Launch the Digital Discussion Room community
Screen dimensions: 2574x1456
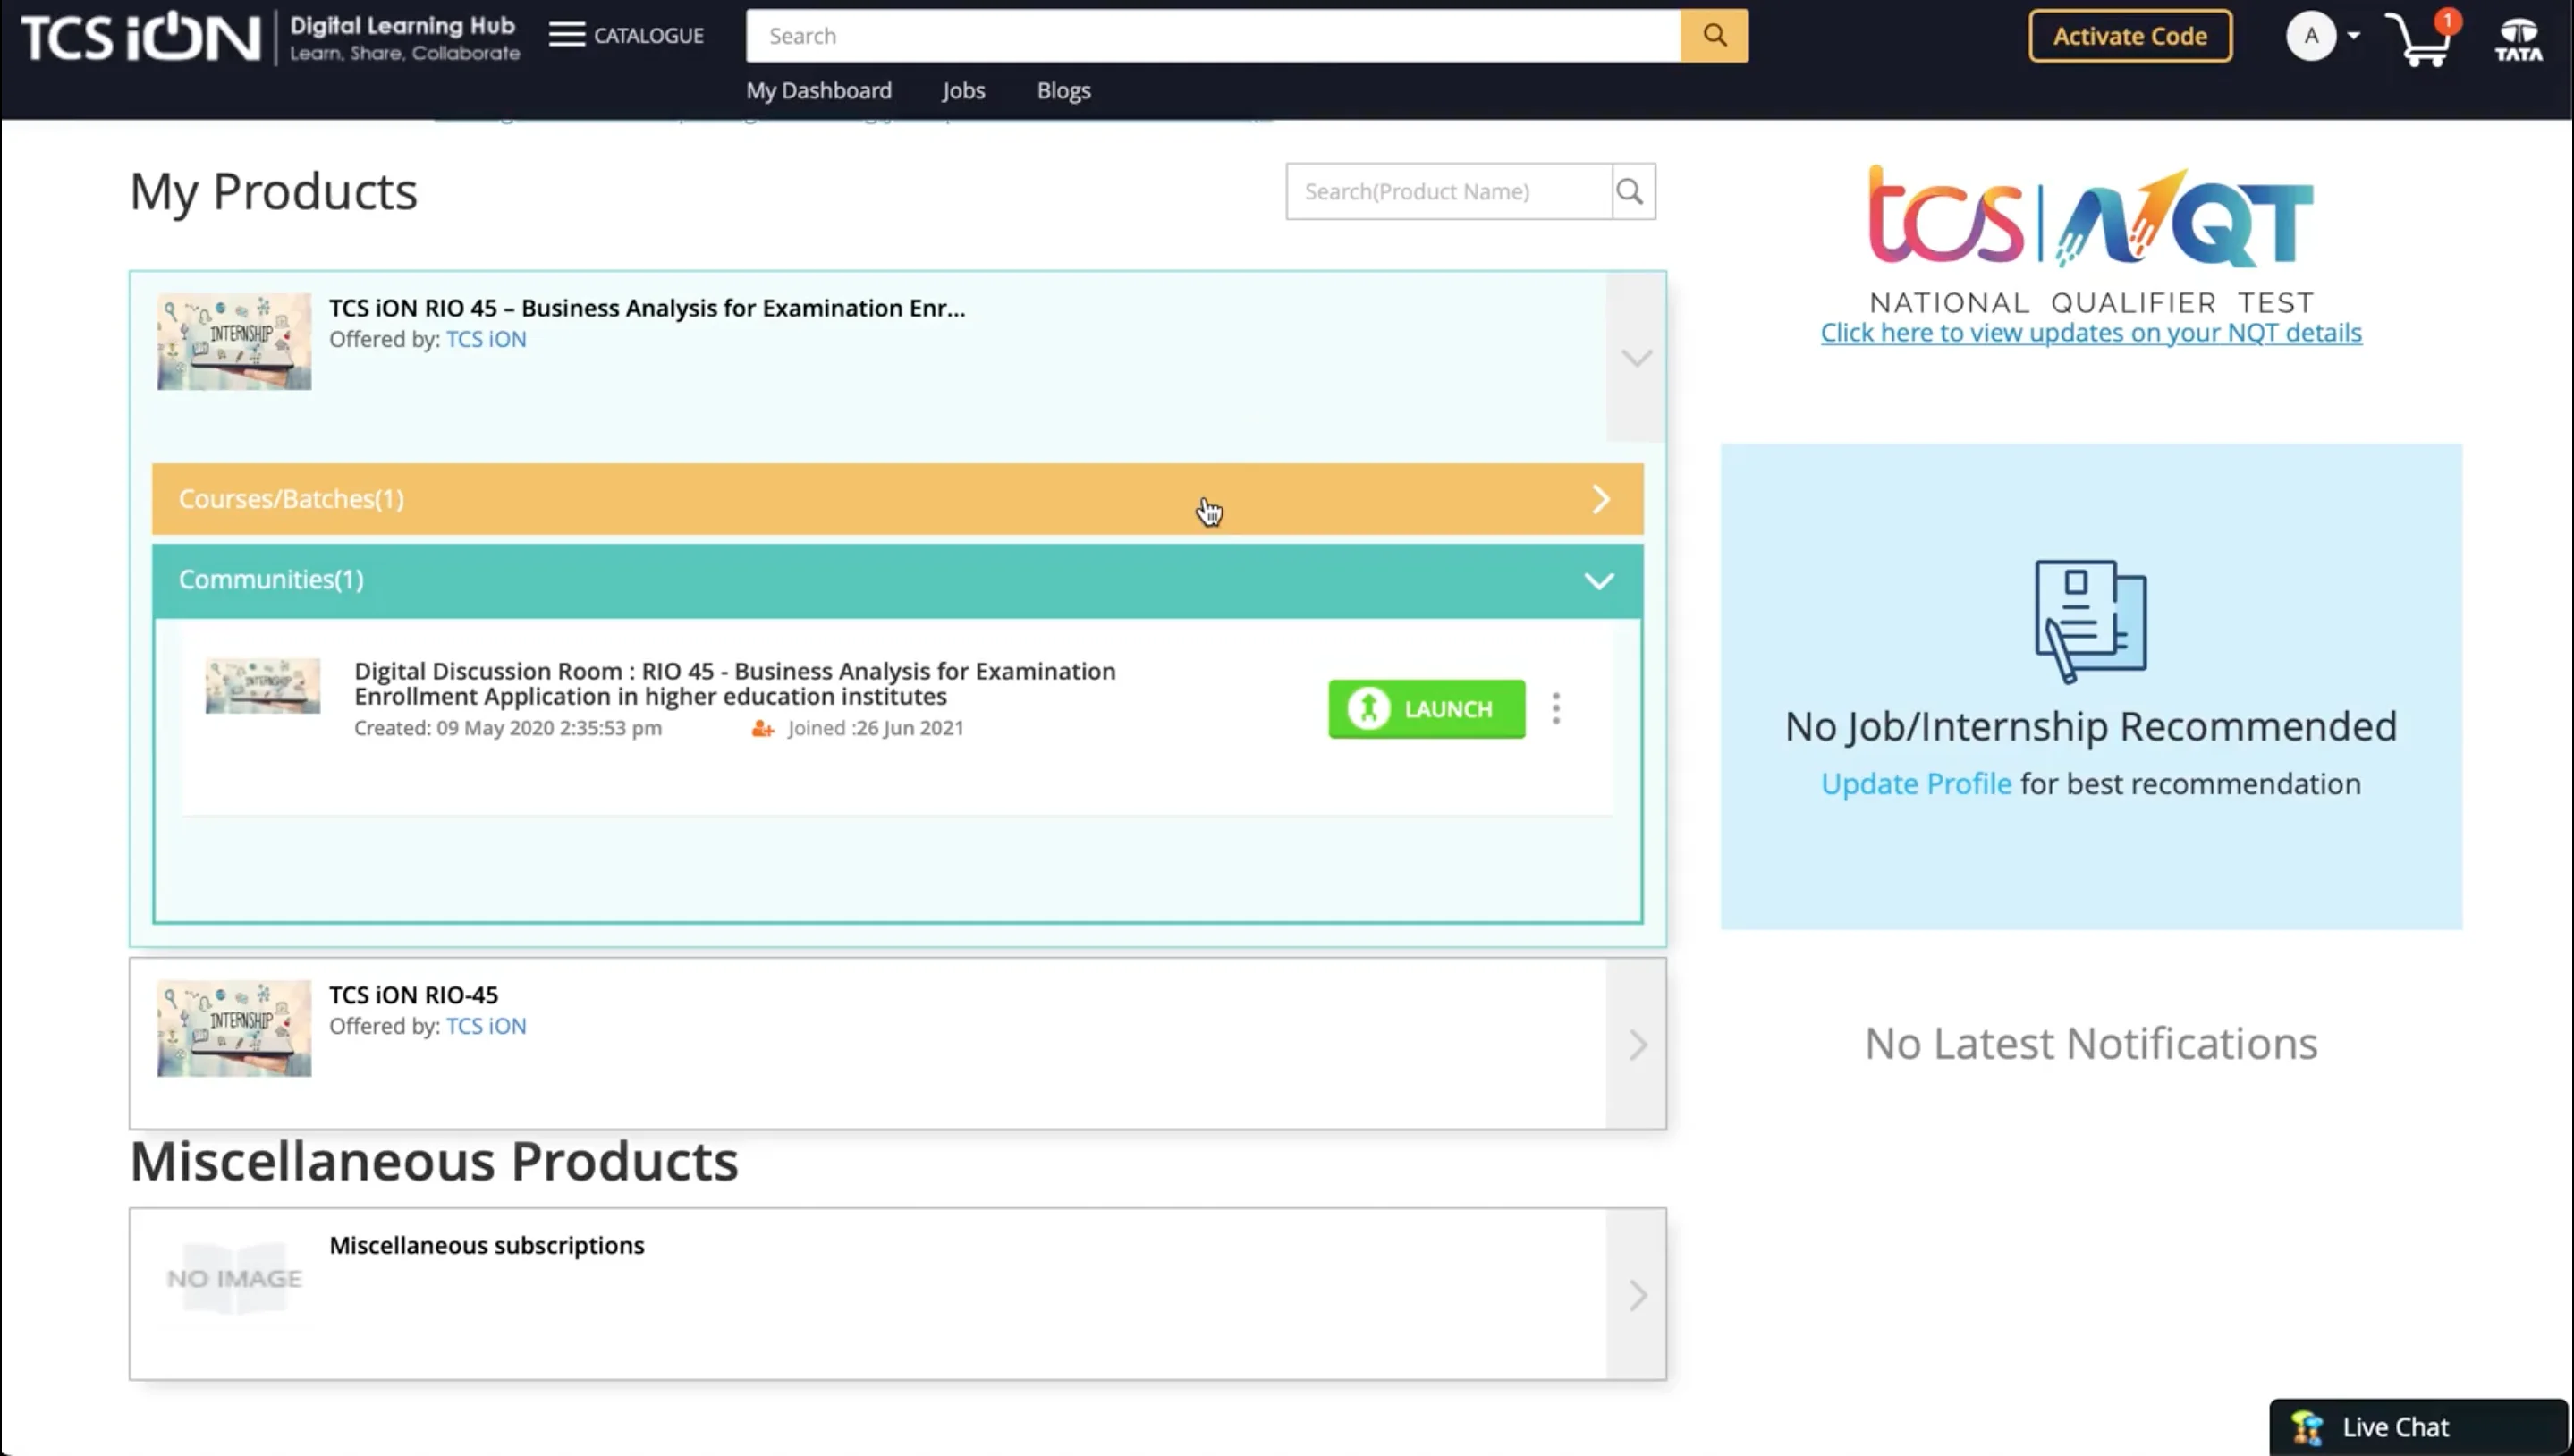(x=1426, y=709)
